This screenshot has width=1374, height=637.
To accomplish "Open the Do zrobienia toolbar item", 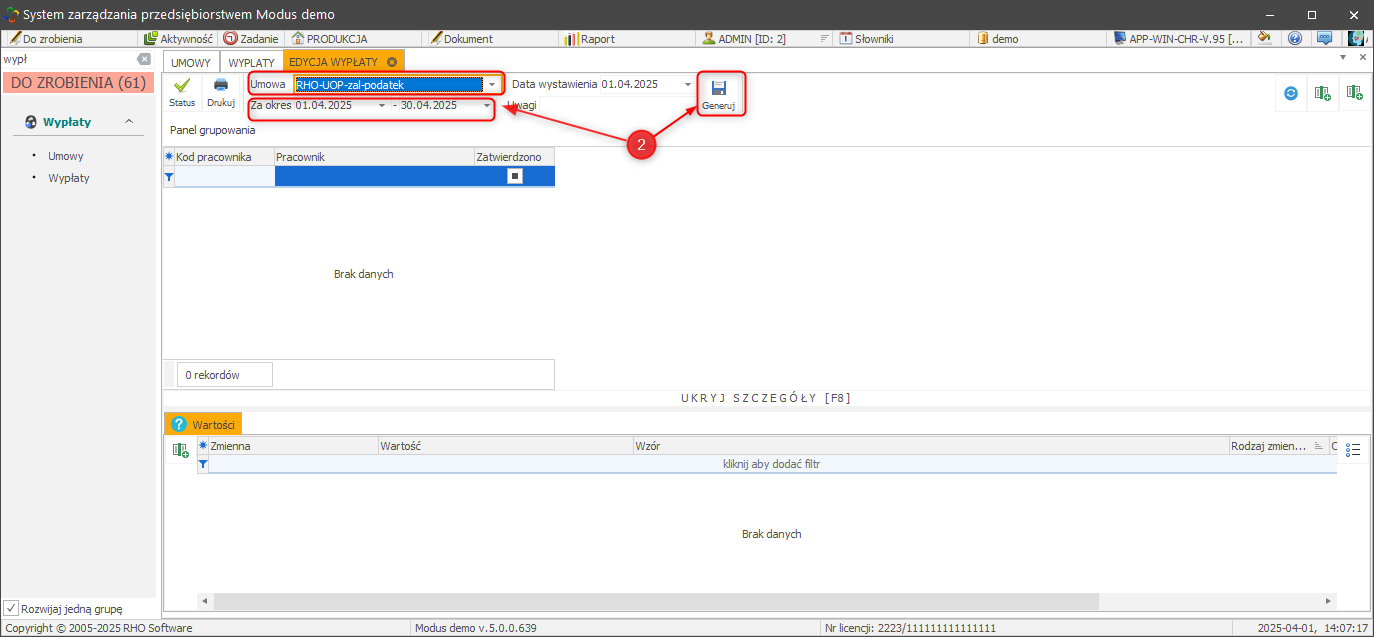I will (46, 38).
